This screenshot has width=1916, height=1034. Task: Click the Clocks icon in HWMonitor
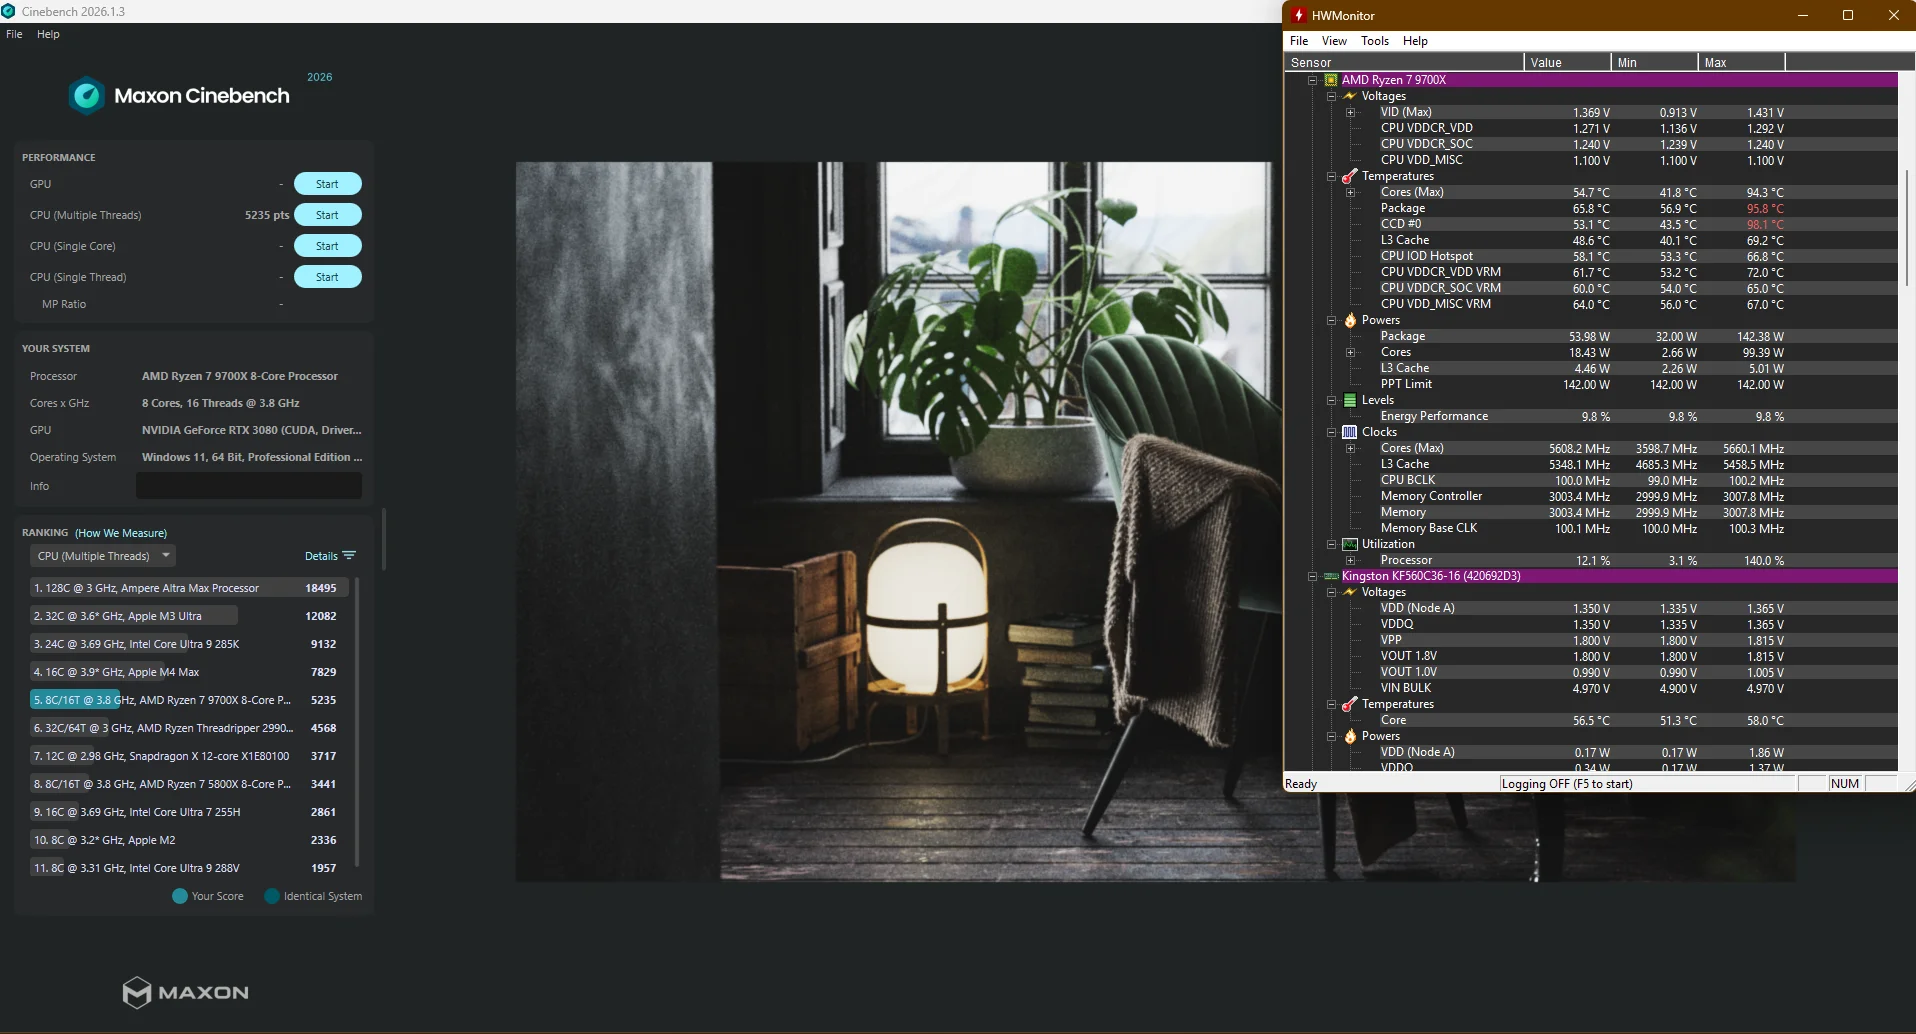click(x=1350, y=432)
